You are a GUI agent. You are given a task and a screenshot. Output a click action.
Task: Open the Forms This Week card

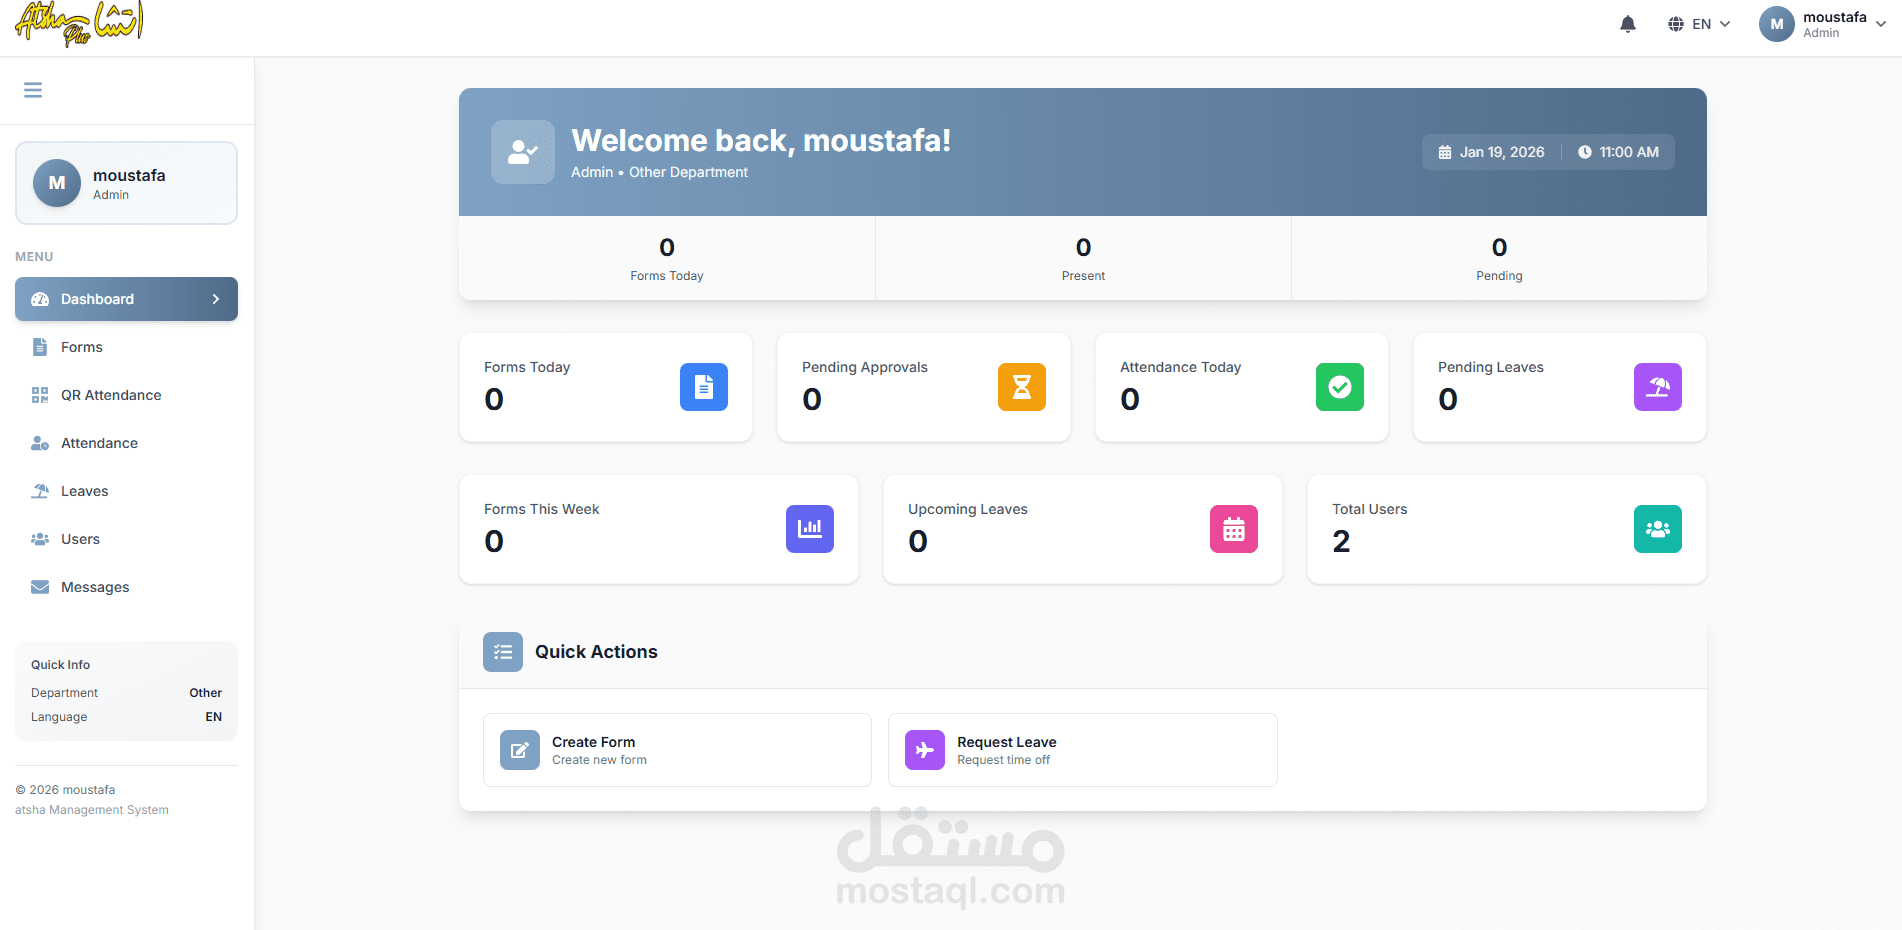coord(659,529)
